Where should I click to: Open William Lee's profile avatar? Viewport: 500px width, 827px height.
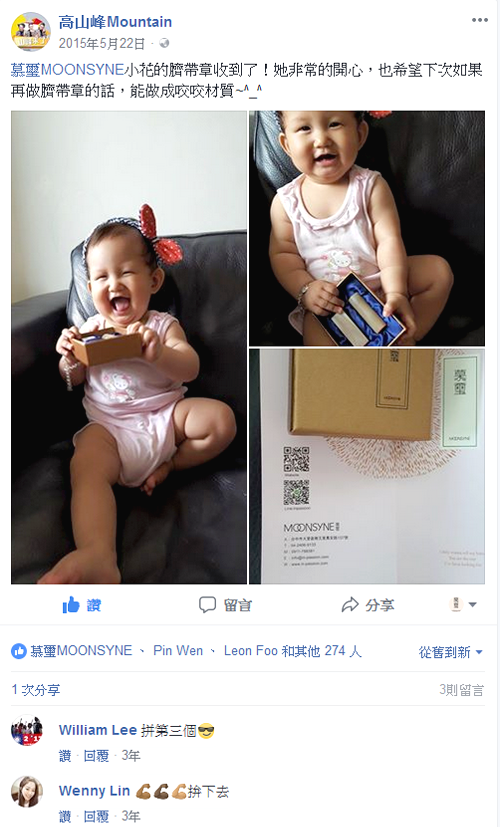27,730
